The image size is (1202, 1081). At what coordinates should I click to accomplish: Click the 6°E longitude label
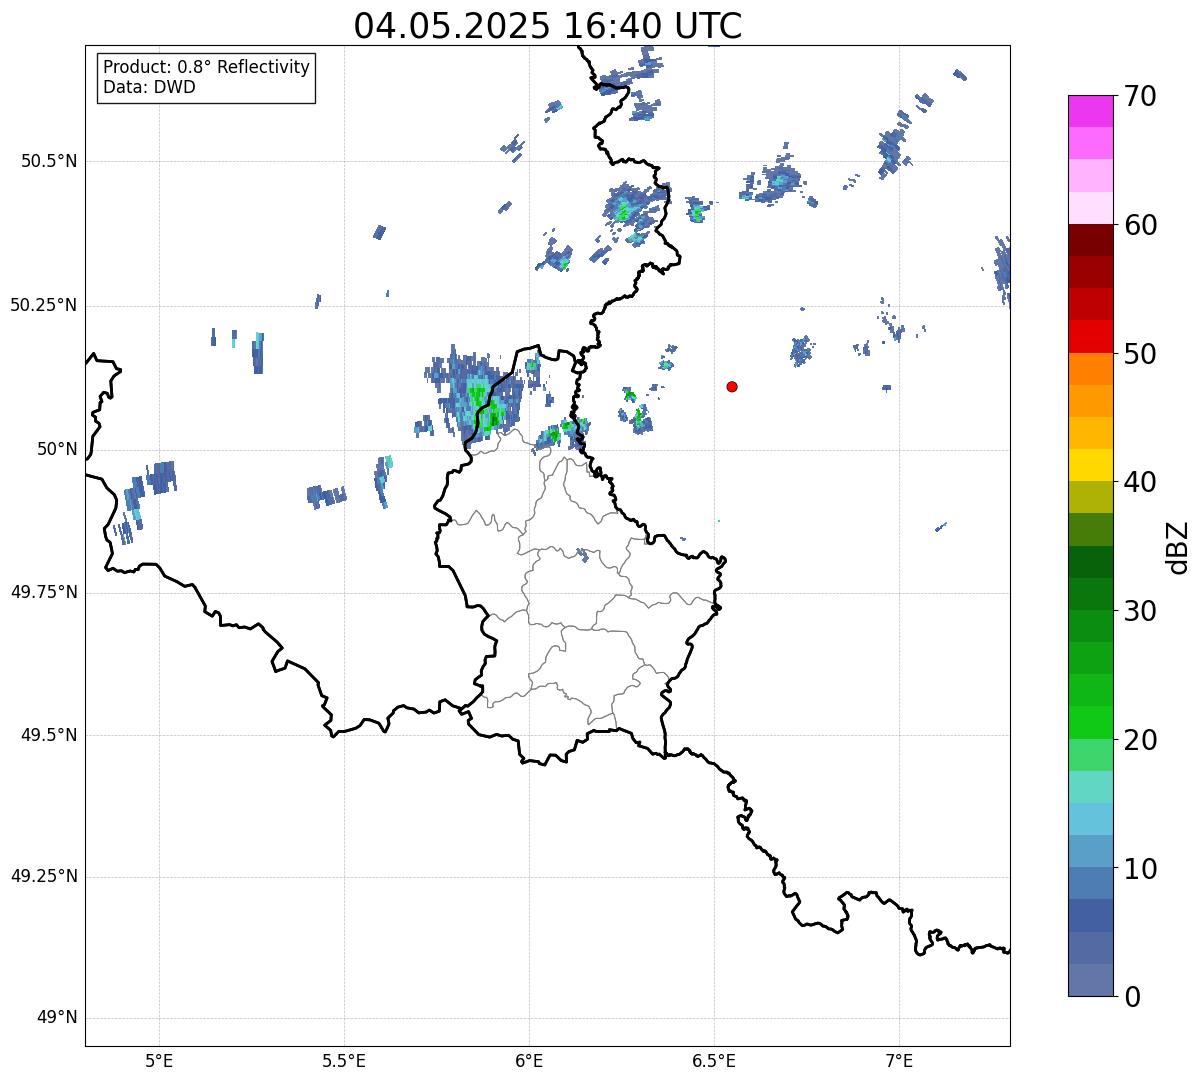(529, 1061)
